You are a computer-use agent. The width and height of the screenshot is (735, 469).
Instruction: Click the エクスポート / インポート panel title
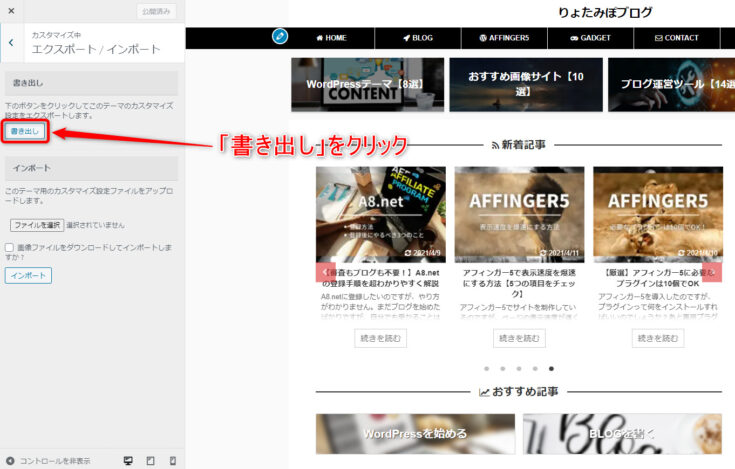[x=96, y=49]
